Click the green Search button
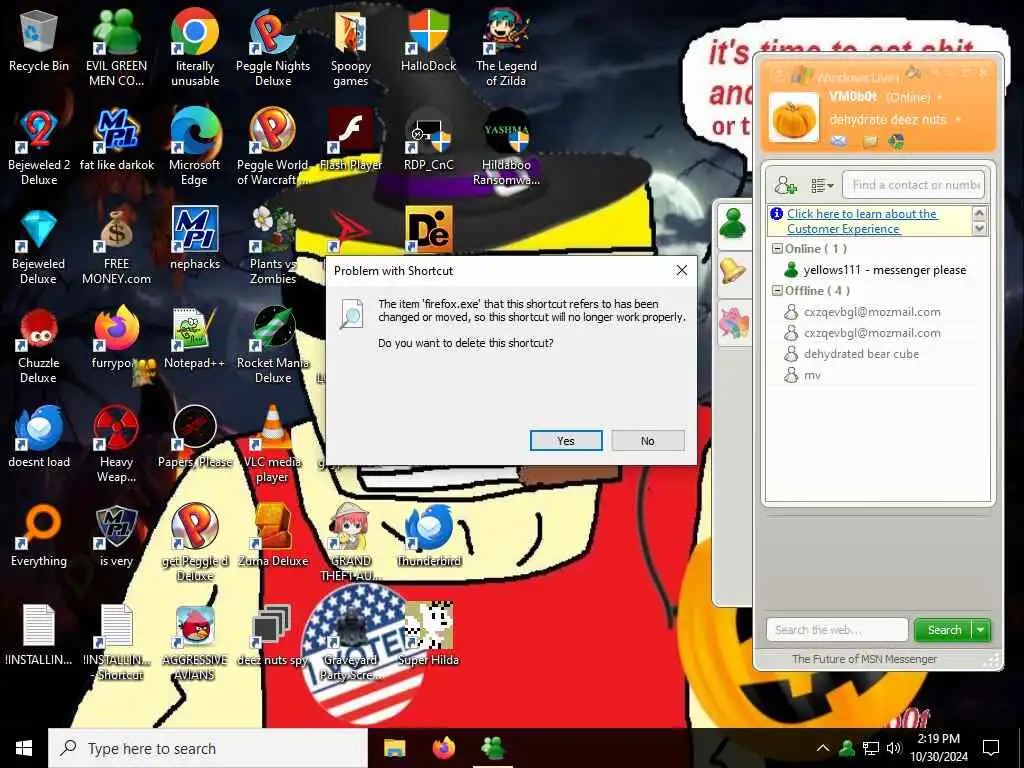Viewport: 1024px width, 768px height. coord(944,630)
